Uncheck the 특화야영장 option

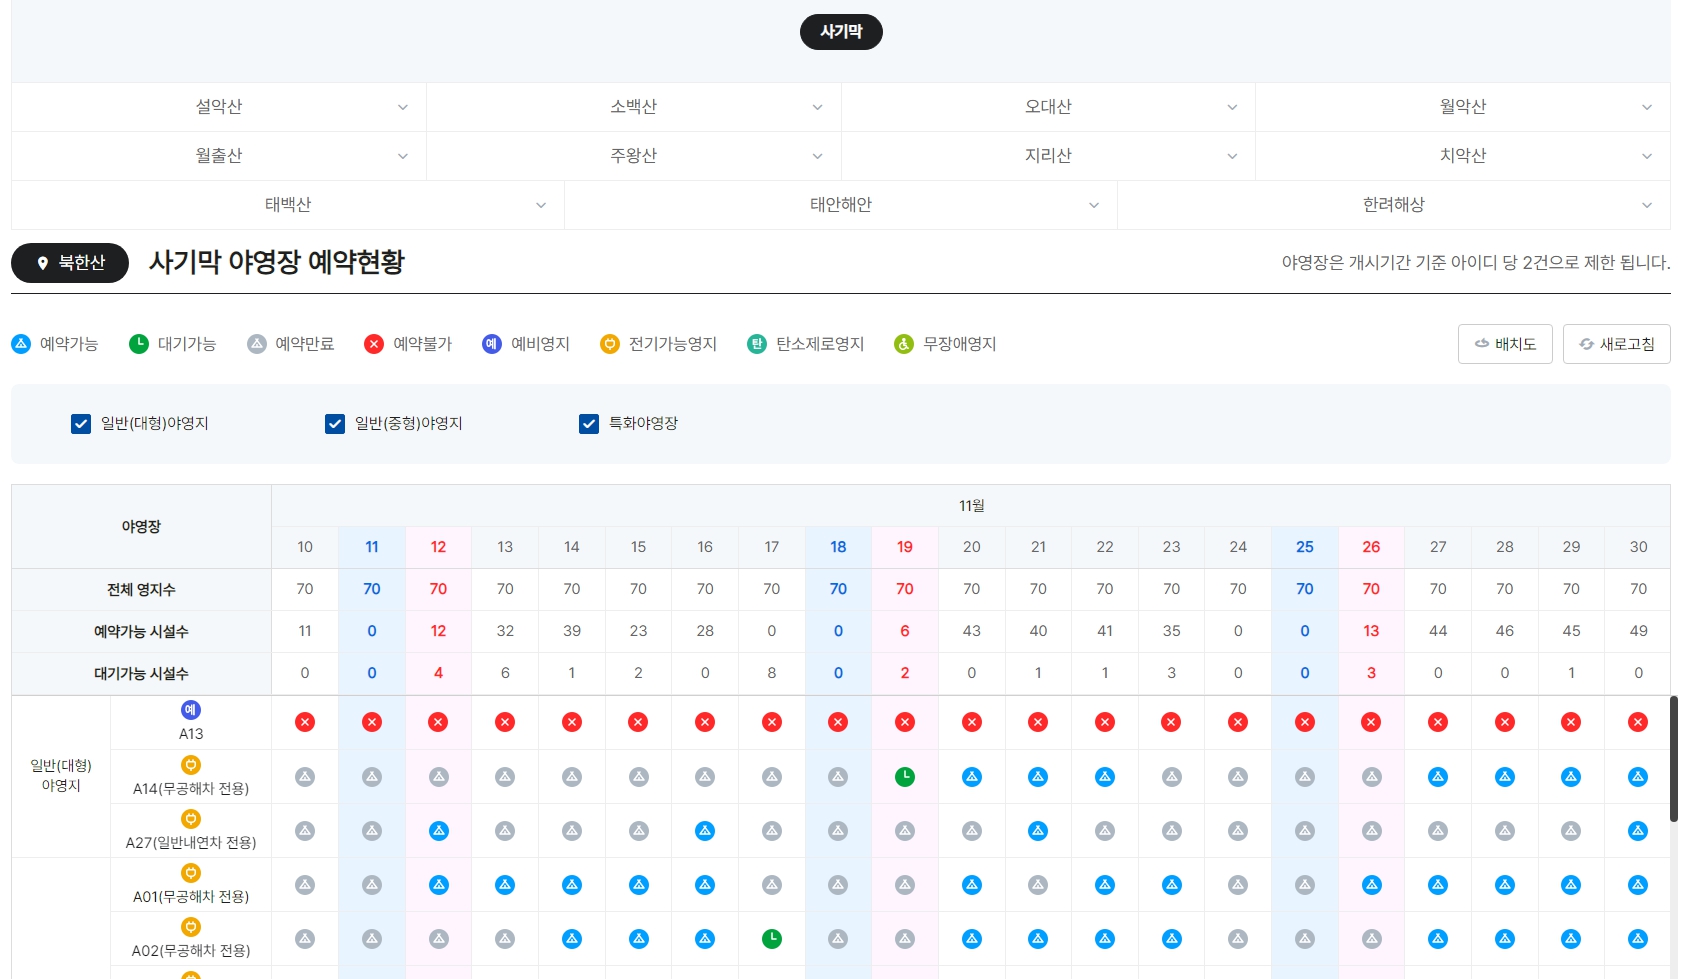[588, 423]
